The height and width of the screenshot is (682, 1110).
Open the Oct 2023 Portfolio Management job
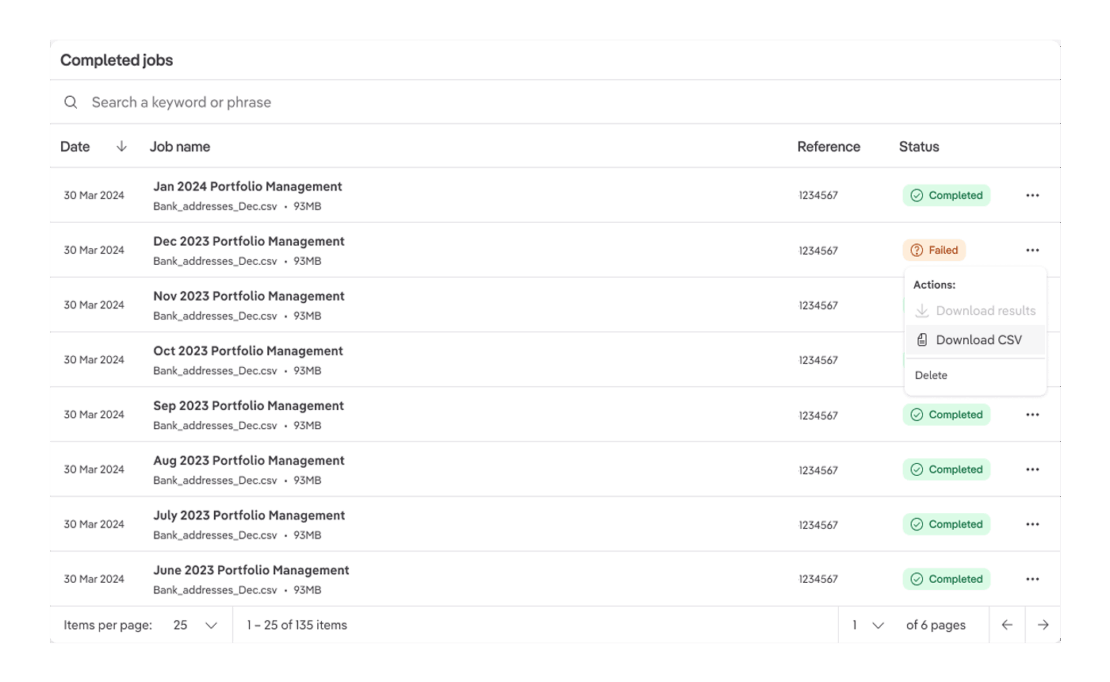tap(247, 351)
